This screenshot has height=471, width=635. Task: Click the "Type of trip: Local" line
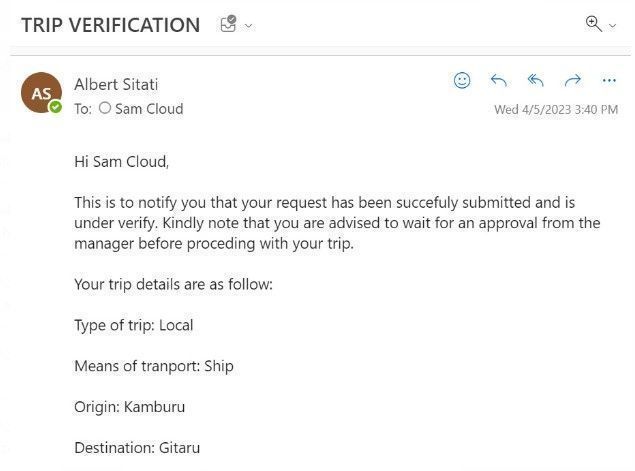pos(133,325)
